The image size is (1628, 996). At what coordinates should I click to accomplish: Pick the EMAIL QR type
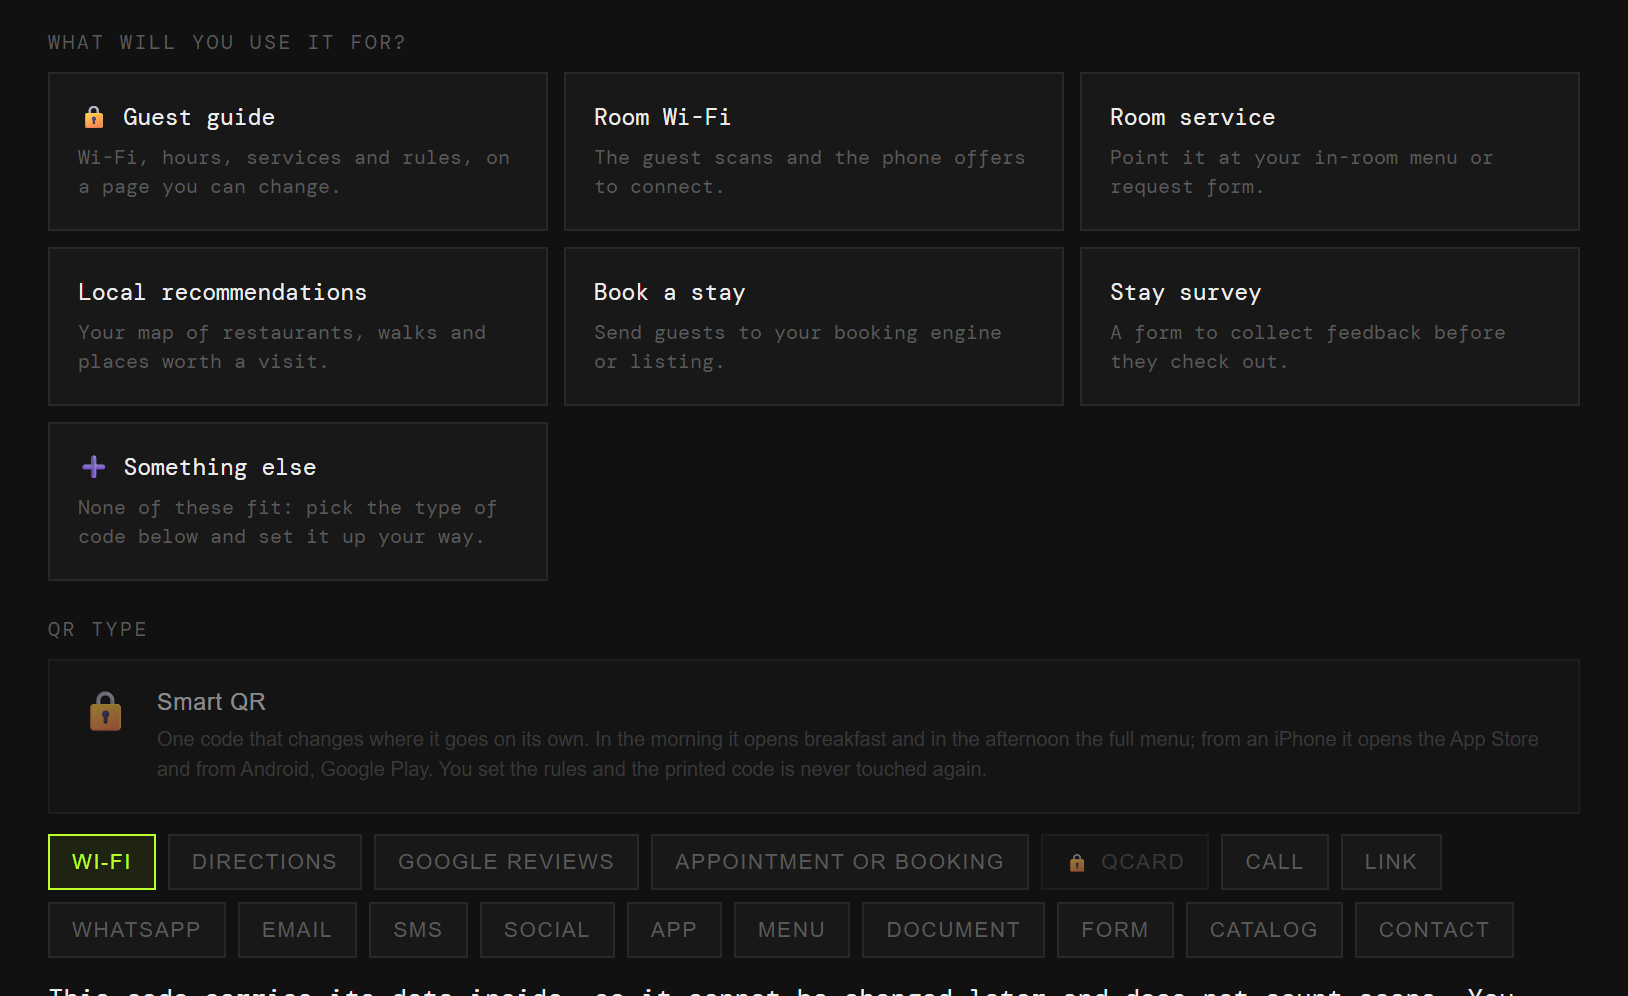point(297,930)
